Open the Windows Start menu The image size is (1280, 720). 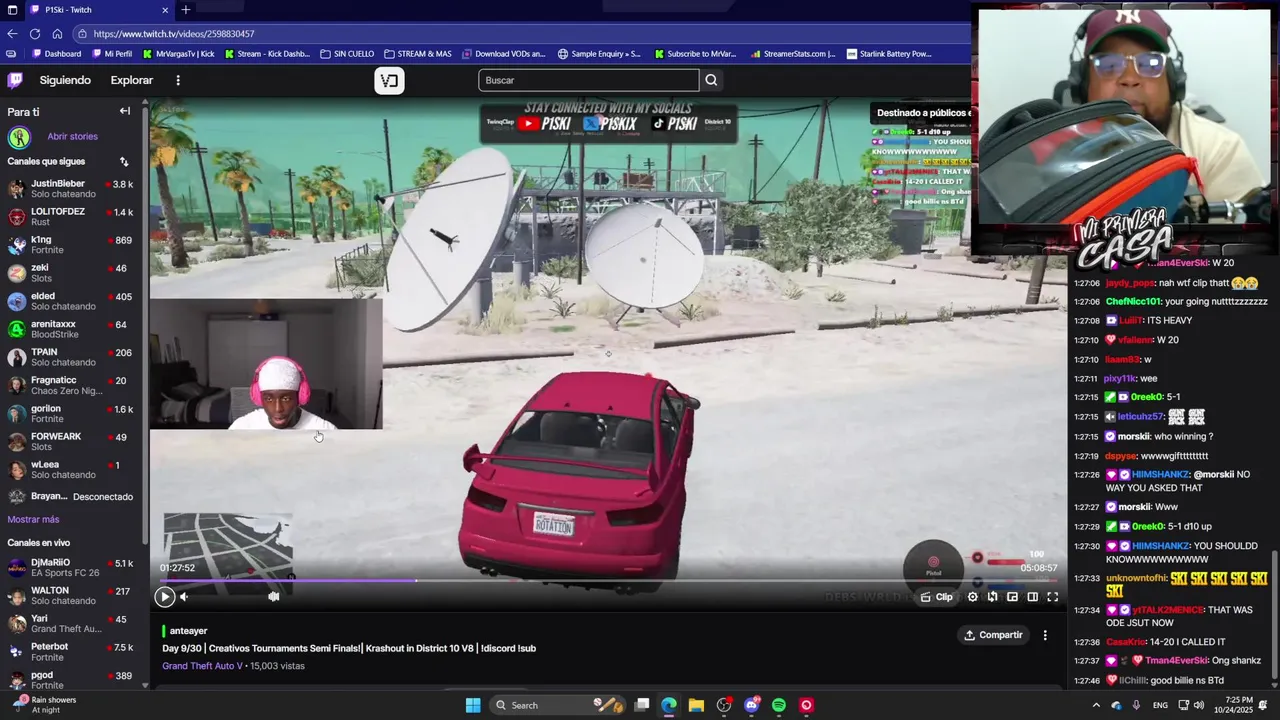pyautogui.click(x=473, y=706)
